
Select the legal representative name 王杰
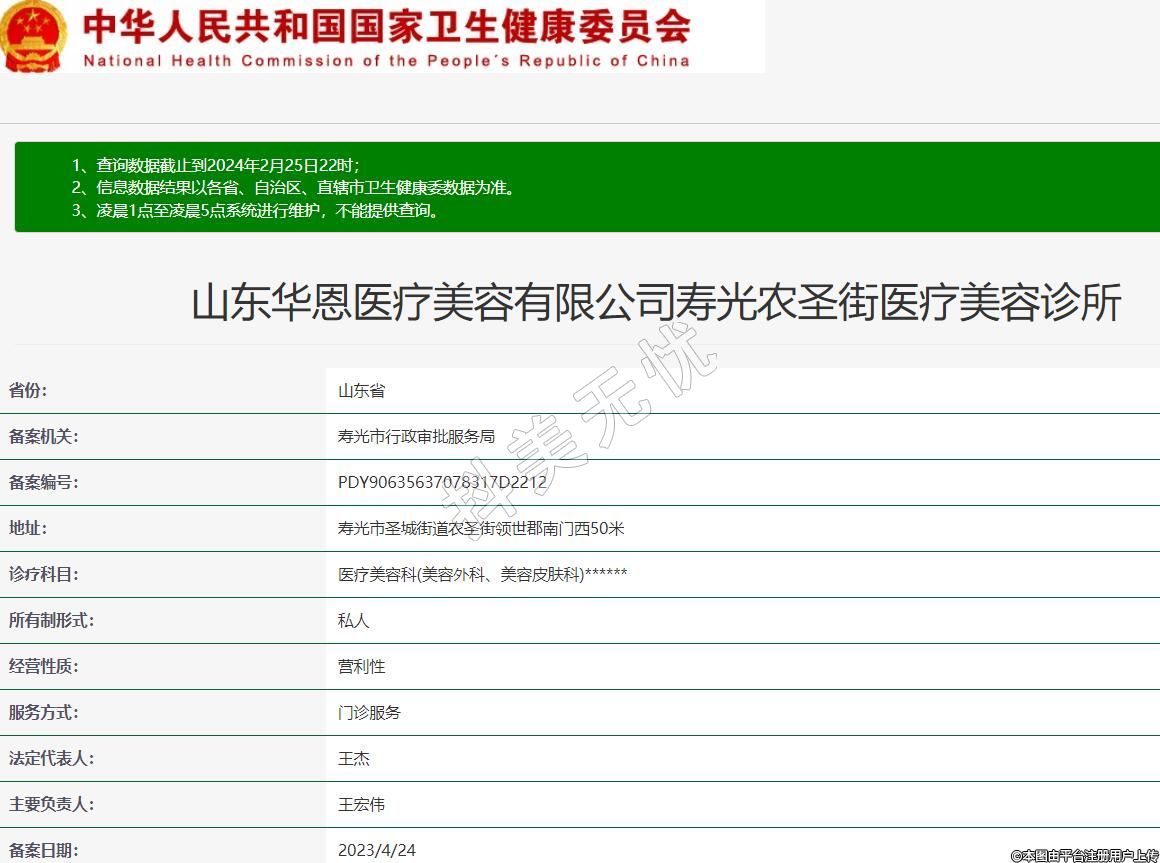pyautogui.click(x=353, y=759)
